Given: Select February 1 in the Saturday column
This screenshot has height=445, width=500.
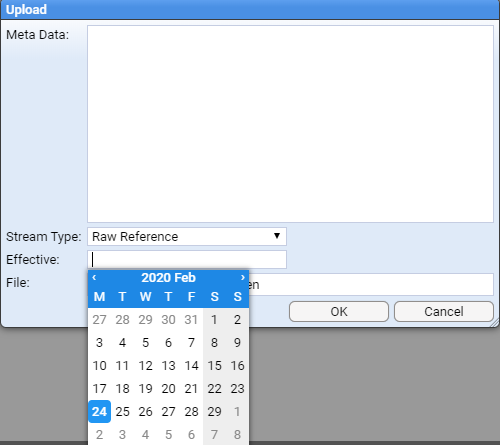Looking at the screenshot, I should [x=214, y=320].
